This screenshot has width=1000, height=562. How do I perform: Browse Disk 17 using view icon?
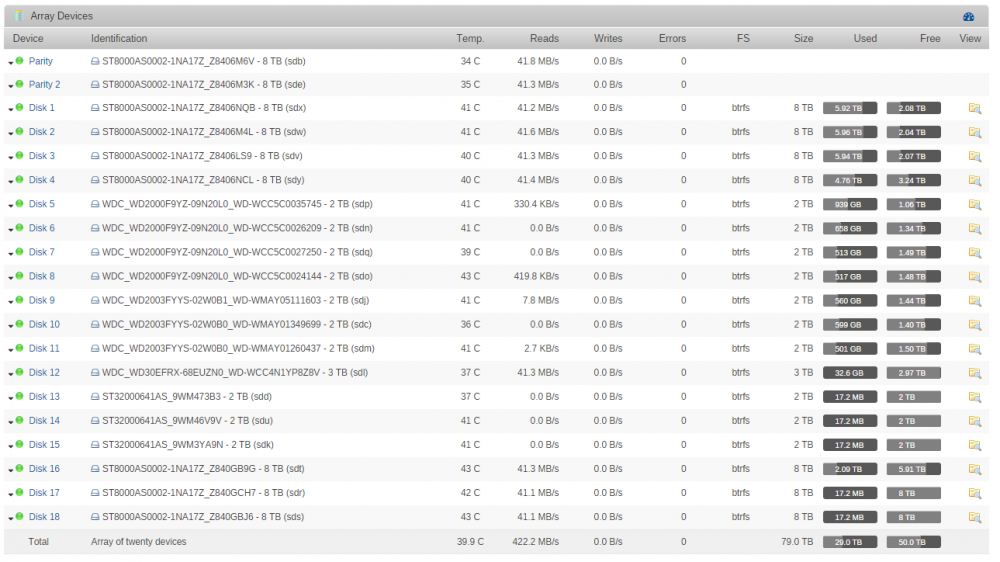coord(974,493)
